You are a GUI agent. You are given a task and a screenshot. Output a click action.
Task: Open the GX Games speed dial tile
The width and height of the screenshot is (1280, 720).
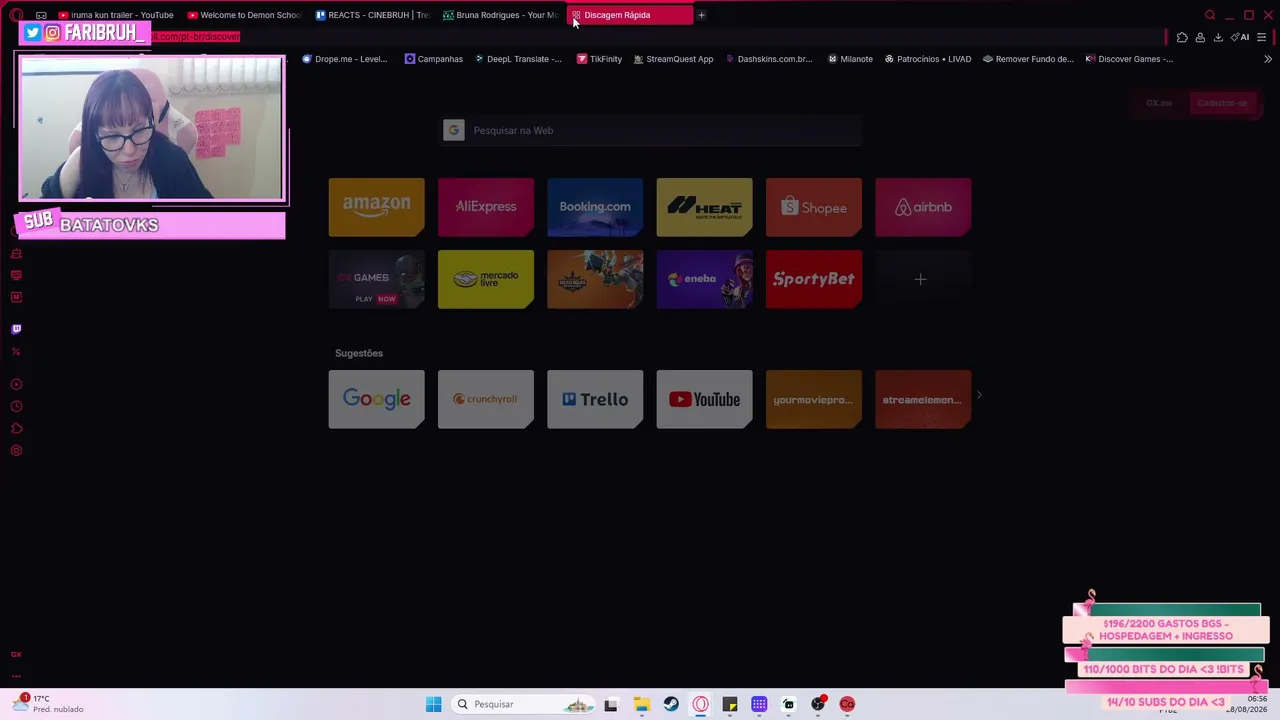(x=376, y=279)
